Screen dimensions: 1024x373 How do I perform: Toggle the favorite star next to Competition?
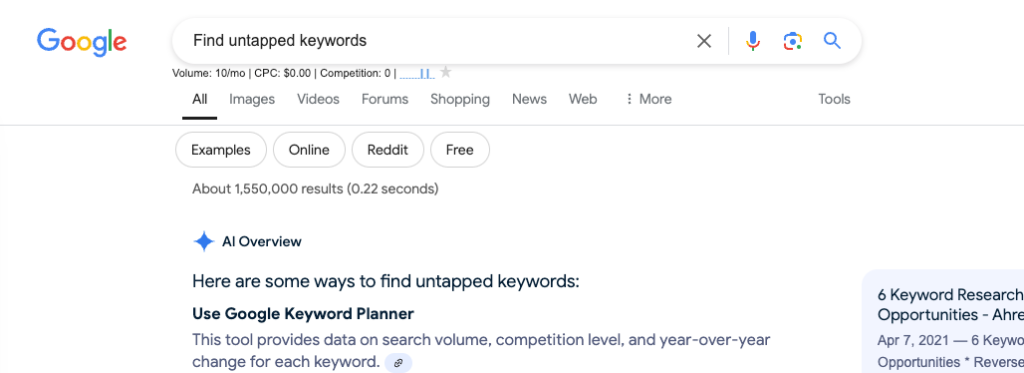click(446, 72)
